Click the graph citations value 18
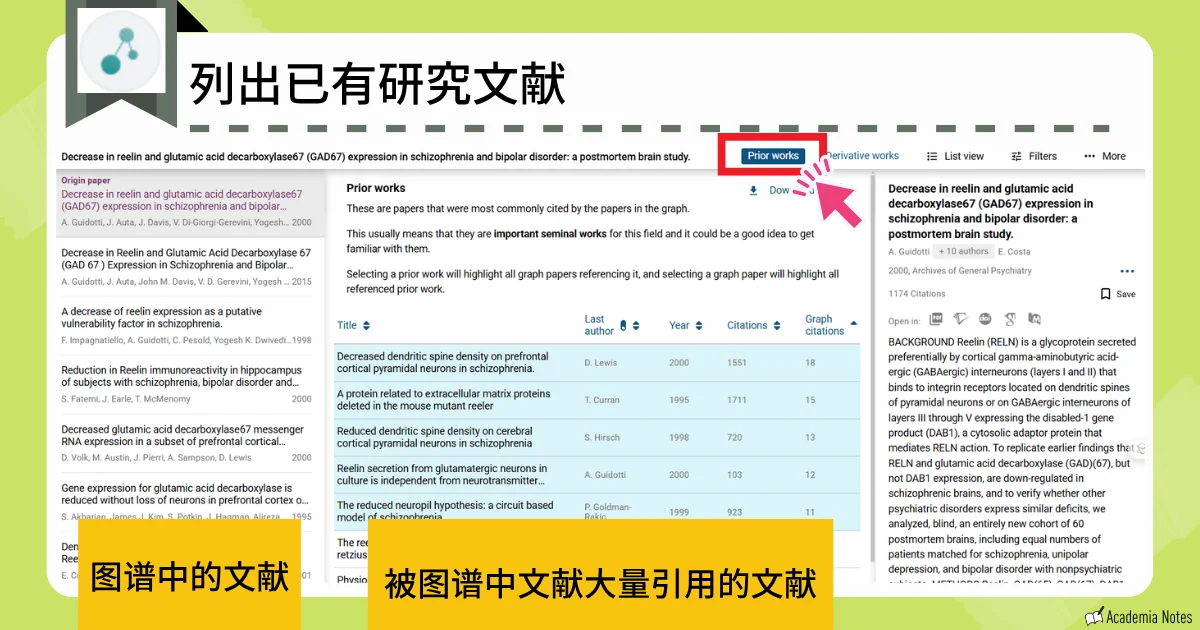The width and height of the screenshot is (1200, 630). (810, 363)
